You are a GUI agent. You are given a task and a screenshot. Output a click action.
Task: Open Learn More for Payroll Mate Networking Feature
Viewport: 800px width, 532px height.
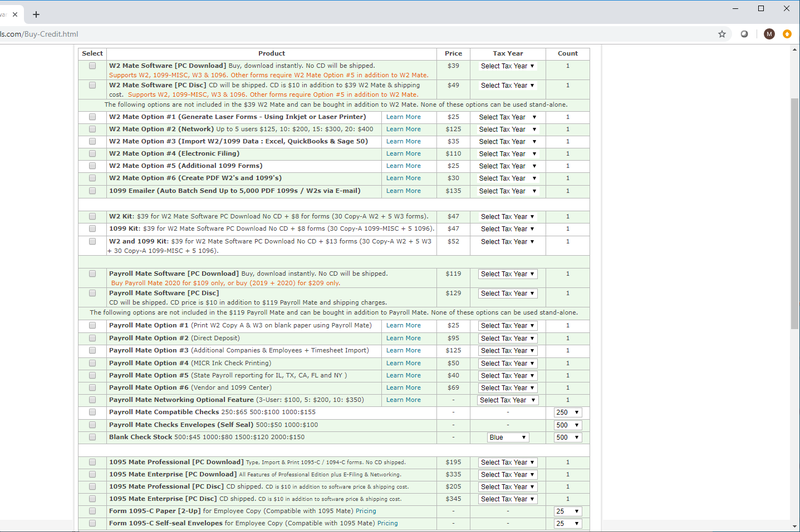click(x=404, y=400)
